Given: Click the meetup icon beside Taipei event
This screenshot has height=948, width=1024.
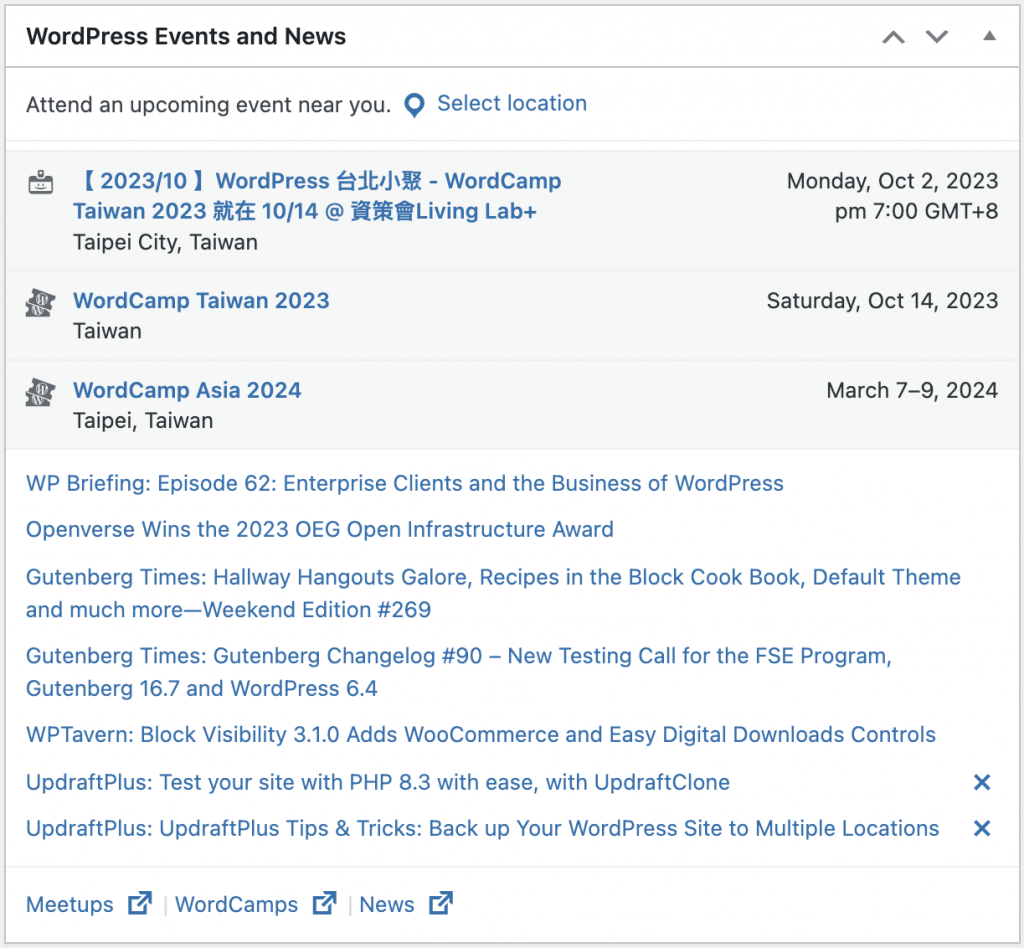Looking at the screenshot, I should tap(40, 183).
